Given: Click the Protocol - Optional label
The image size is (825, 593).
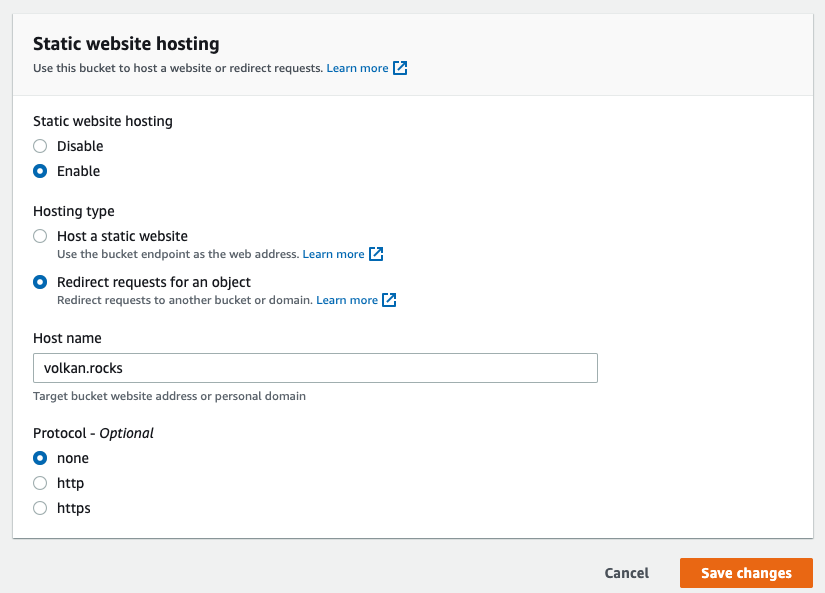Looking at the screenshot, I should coord(93,433).
